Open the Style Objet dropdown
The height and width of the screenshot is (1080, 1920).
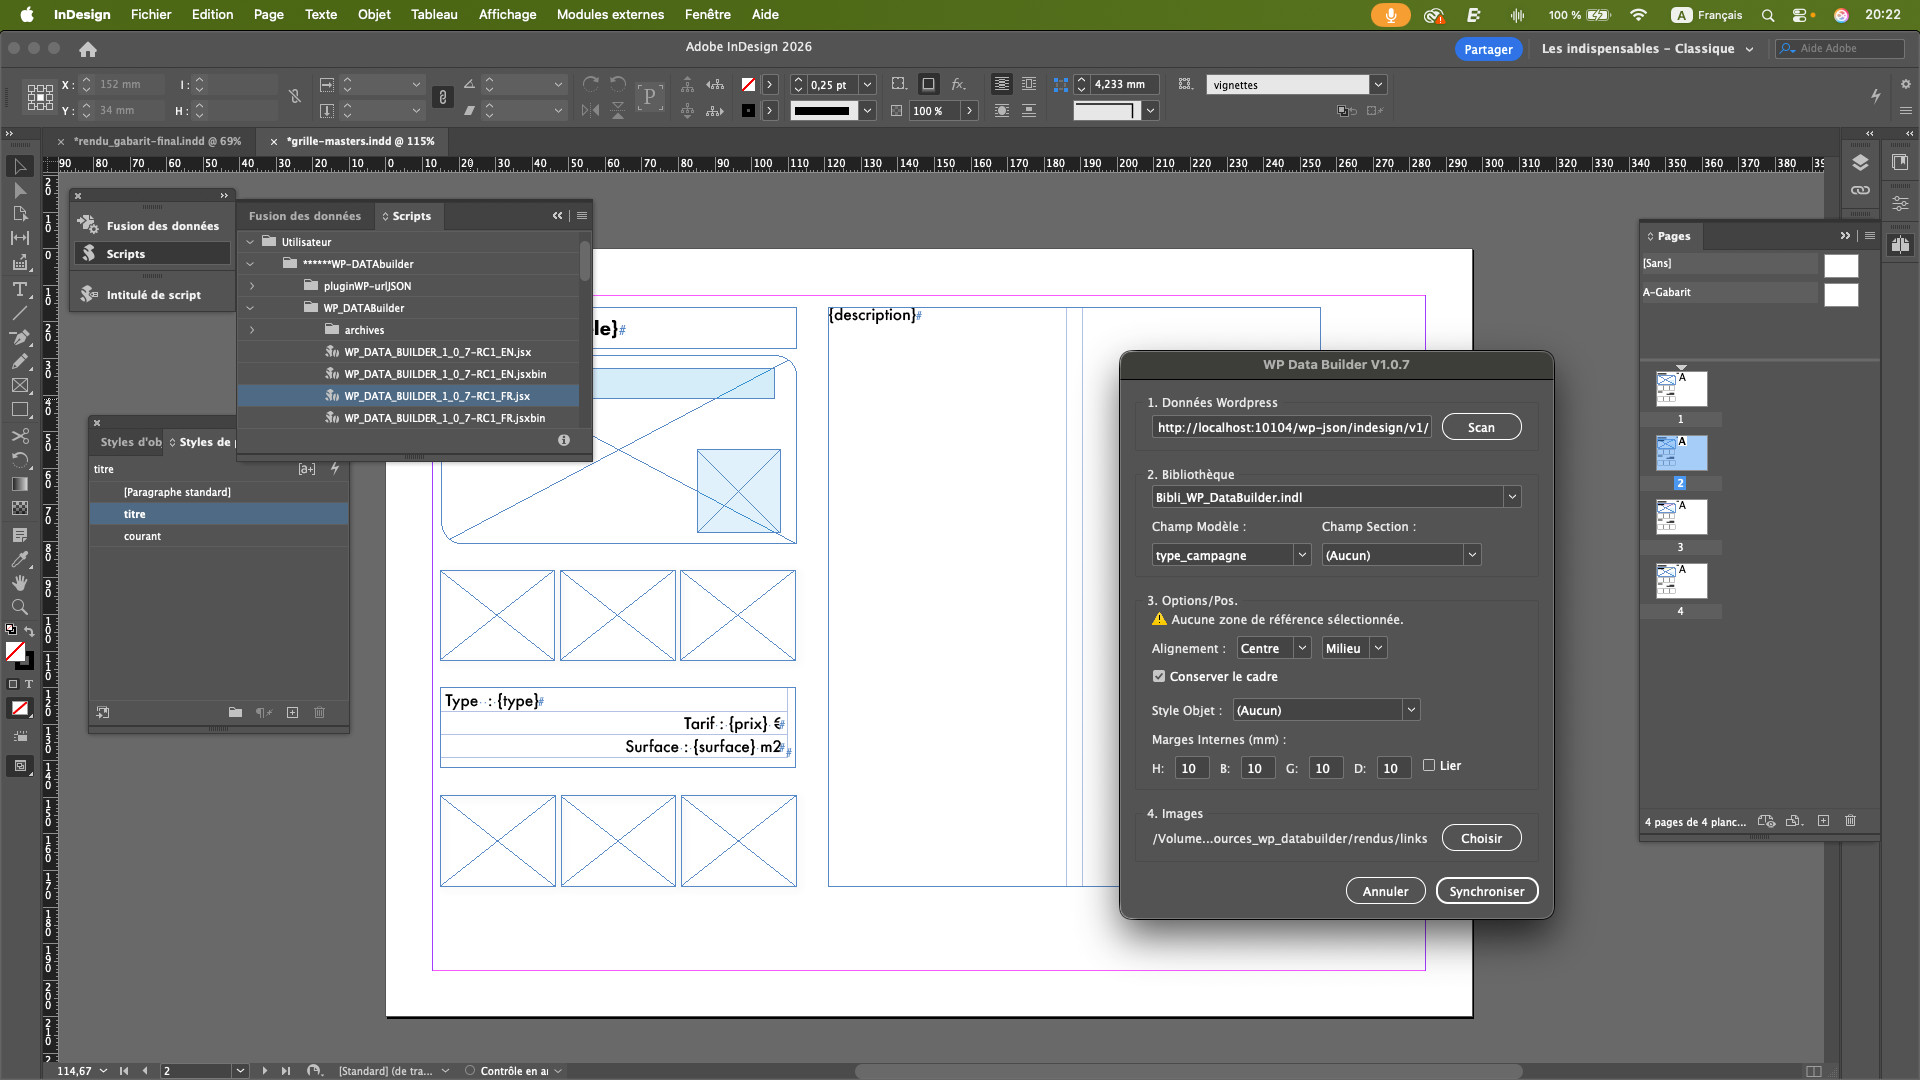pyautogui.click(x=1410, y=710)
